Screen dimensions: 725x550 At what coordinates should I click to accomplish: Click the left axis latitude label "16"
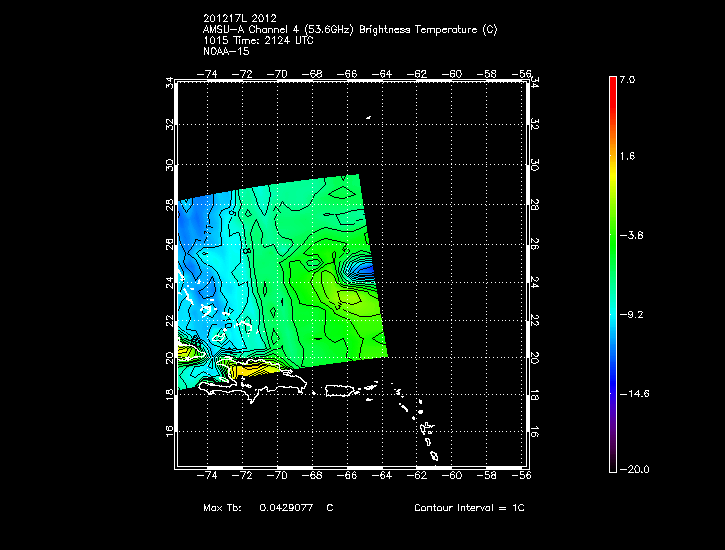[x=170, y=431]
